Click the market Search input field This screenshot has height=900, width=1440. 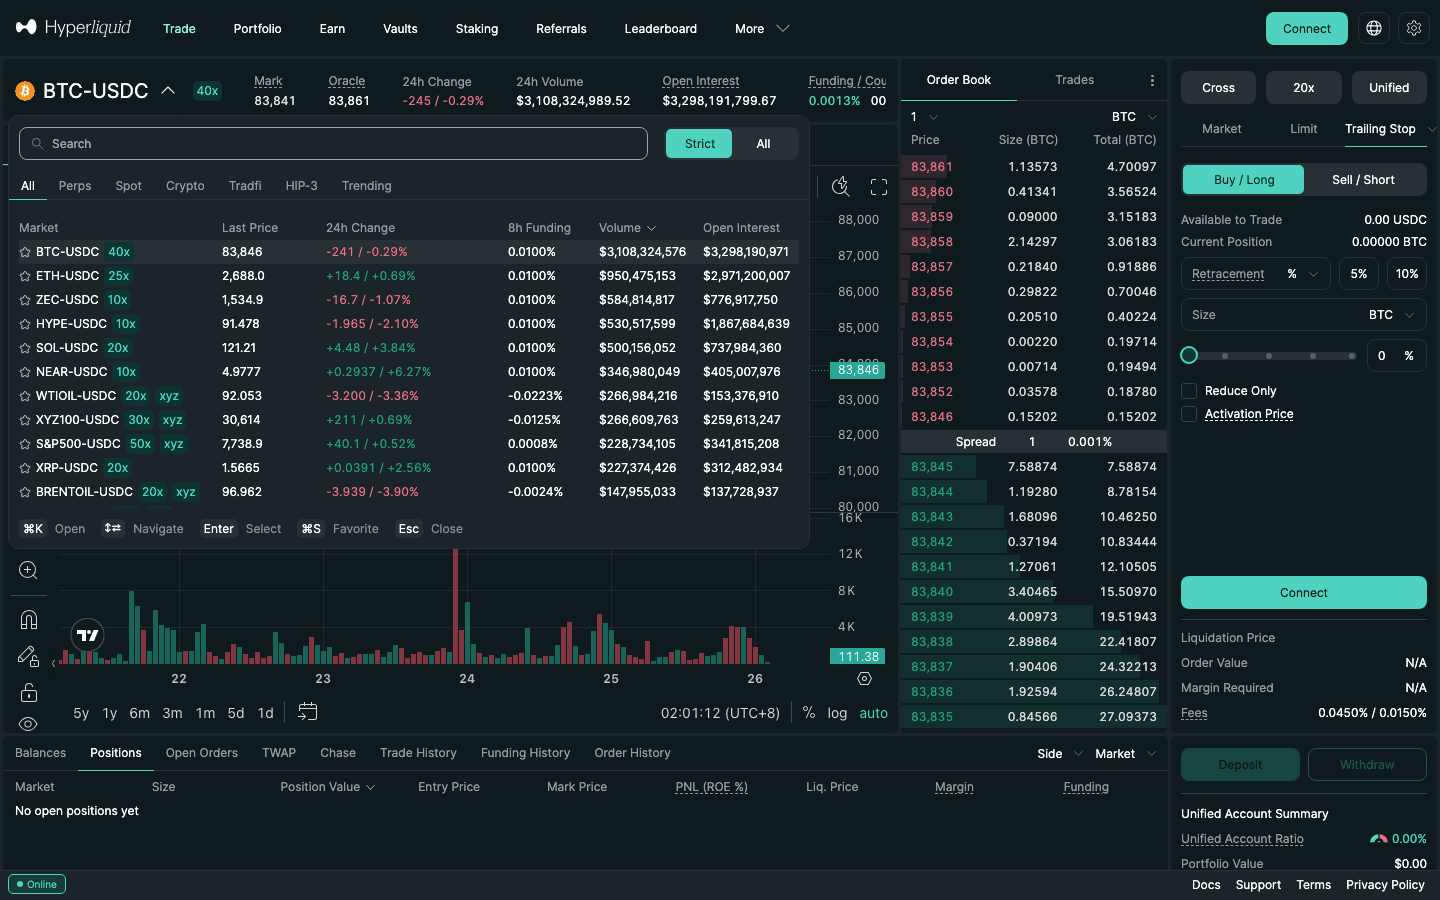pyautogui.click(x=333, y=144)
